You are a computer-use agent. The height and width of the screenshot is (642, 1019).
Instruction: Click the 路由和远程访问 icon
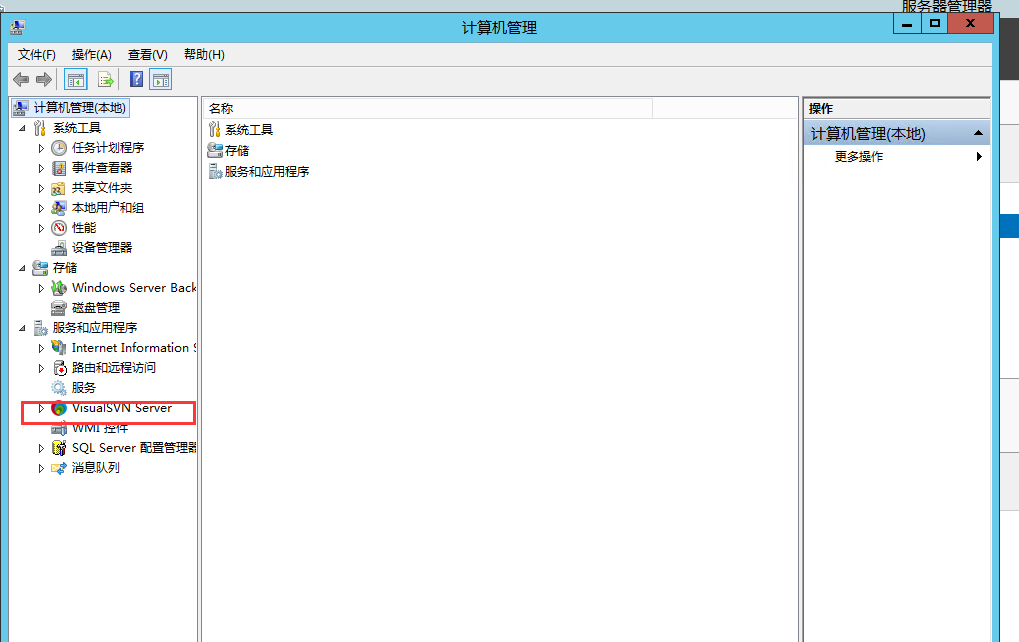[x=60, y=368]
